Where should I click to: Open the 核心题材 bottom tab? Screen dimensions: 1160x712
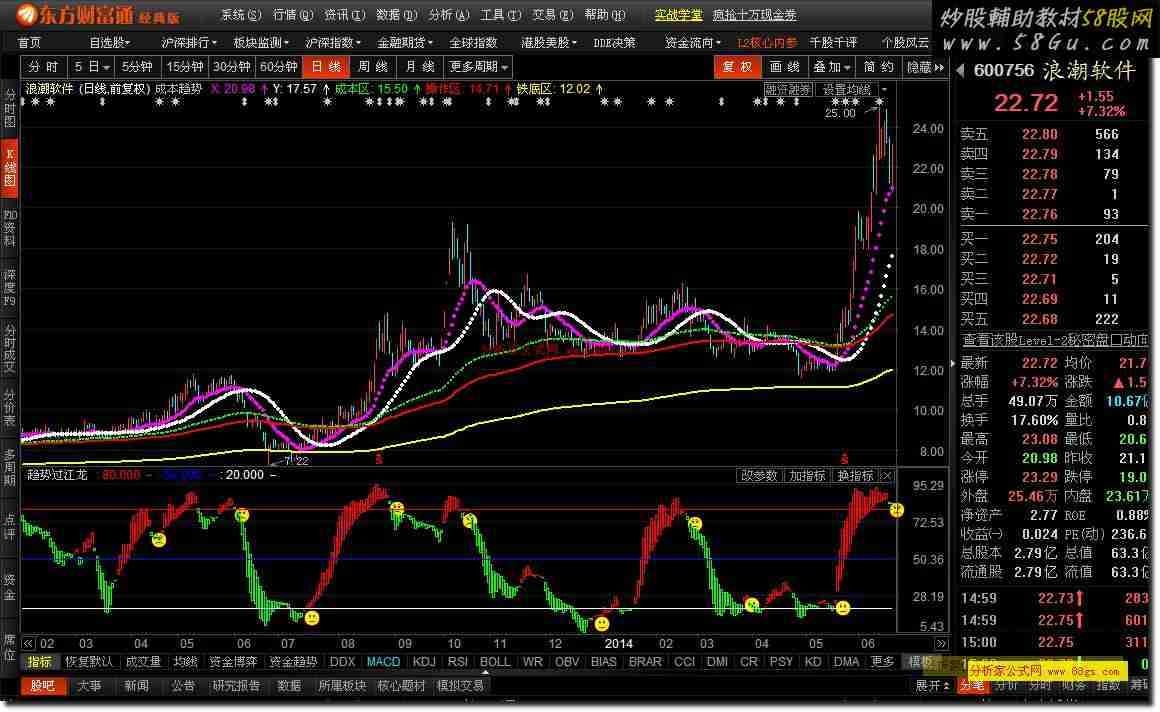coord(401,686)
